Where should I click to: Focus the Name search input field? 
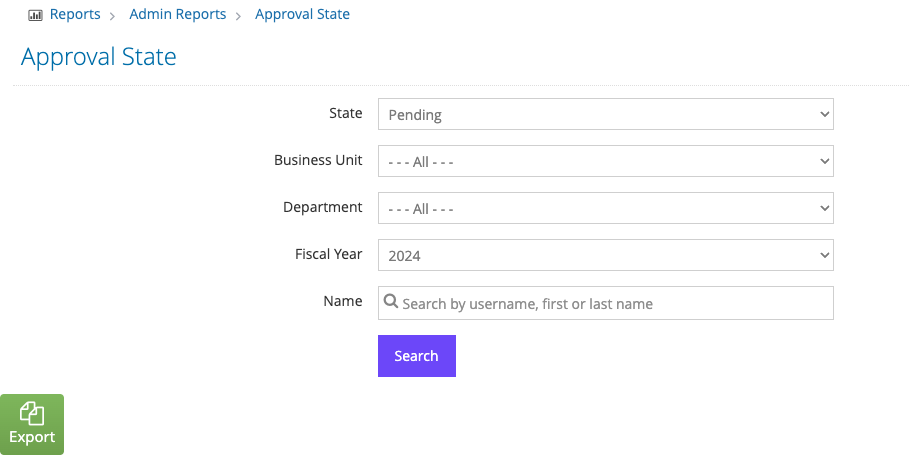[x=606, y=303]
